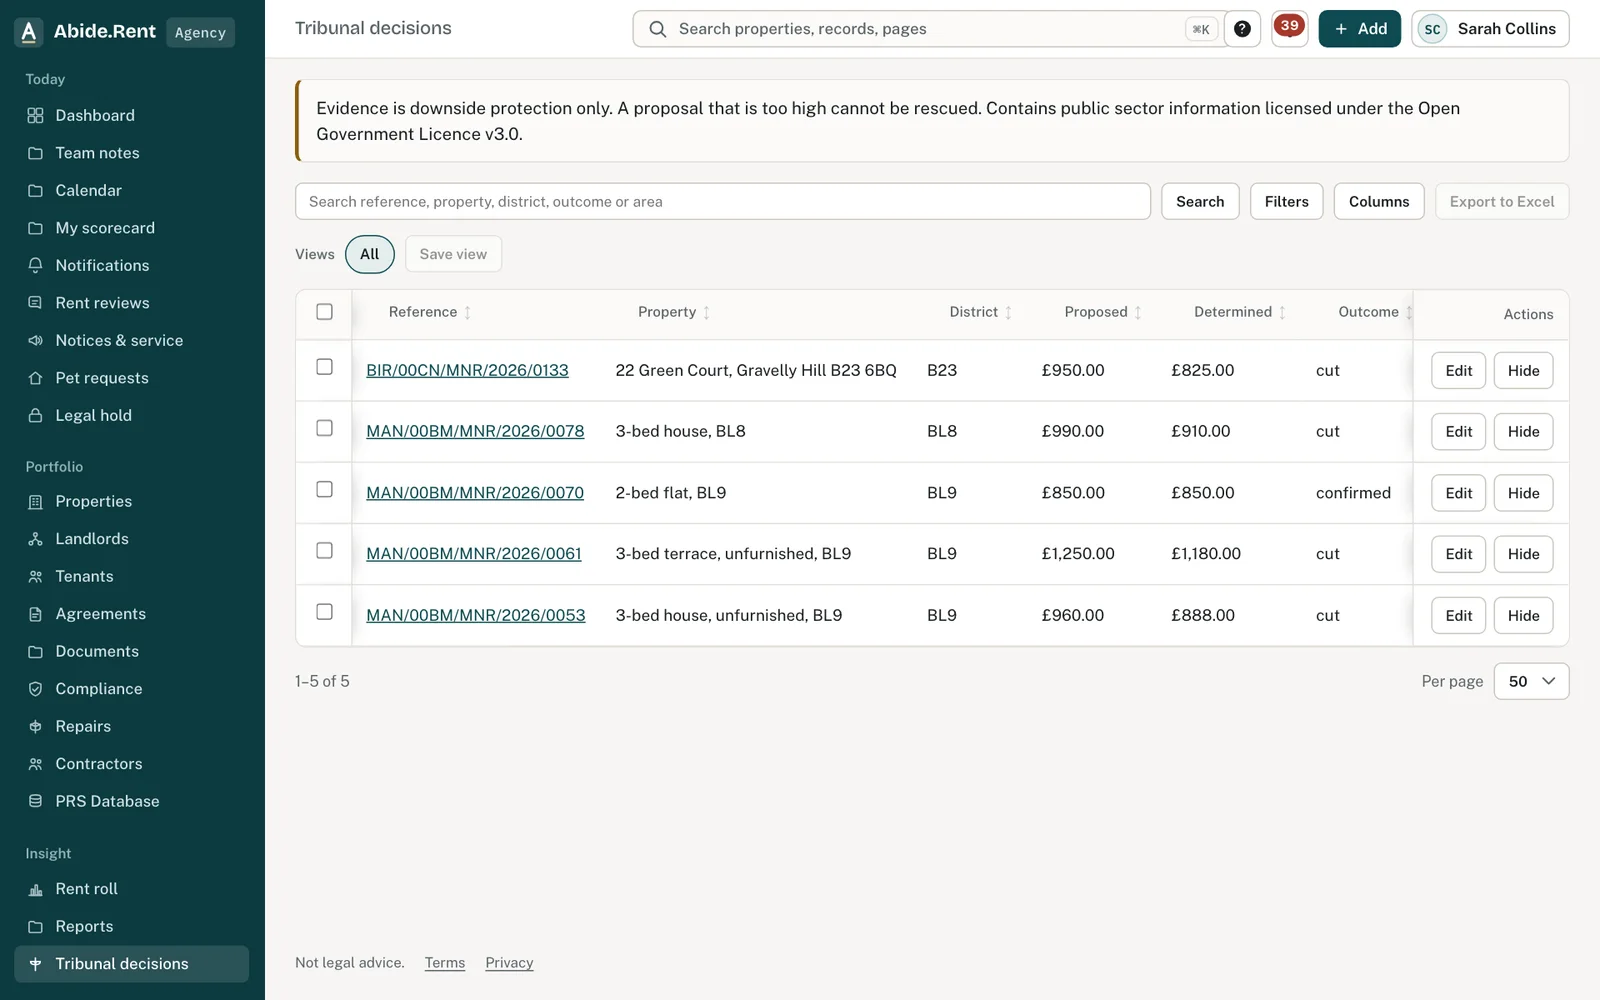The height and width of the screenshot is (1000, 1600).
Task: Open the help question-mark icon
Action: coord(1242,29)
